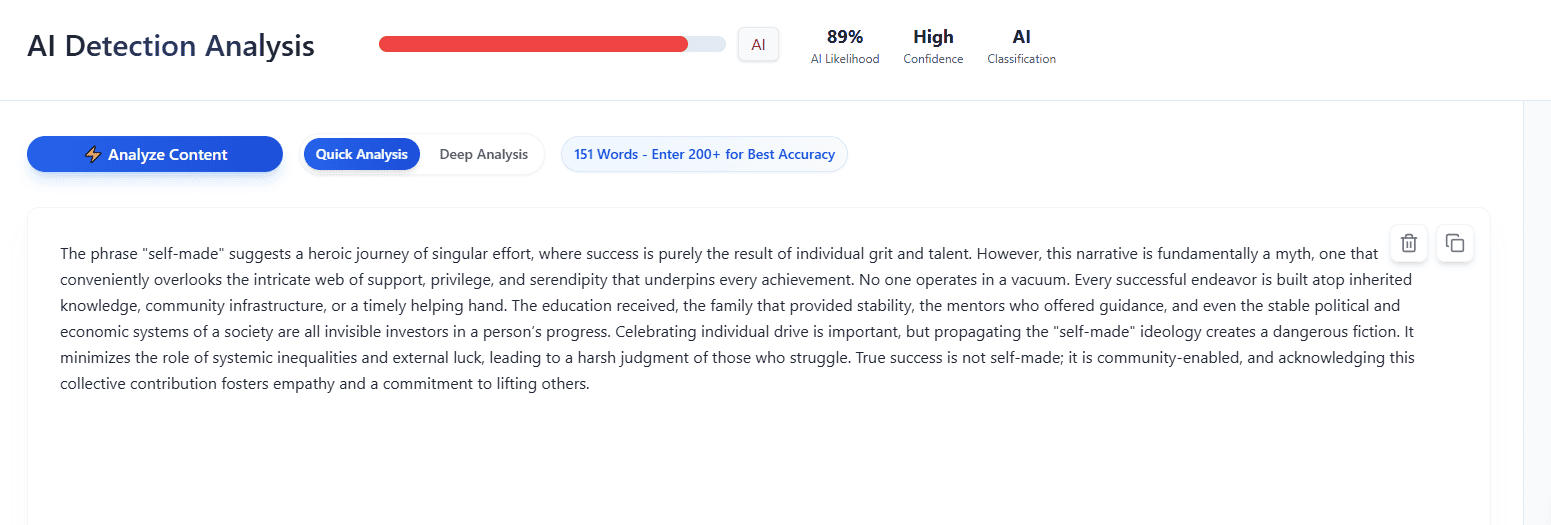Click the unfilled end of the likelihood bar

click(707, 44)
